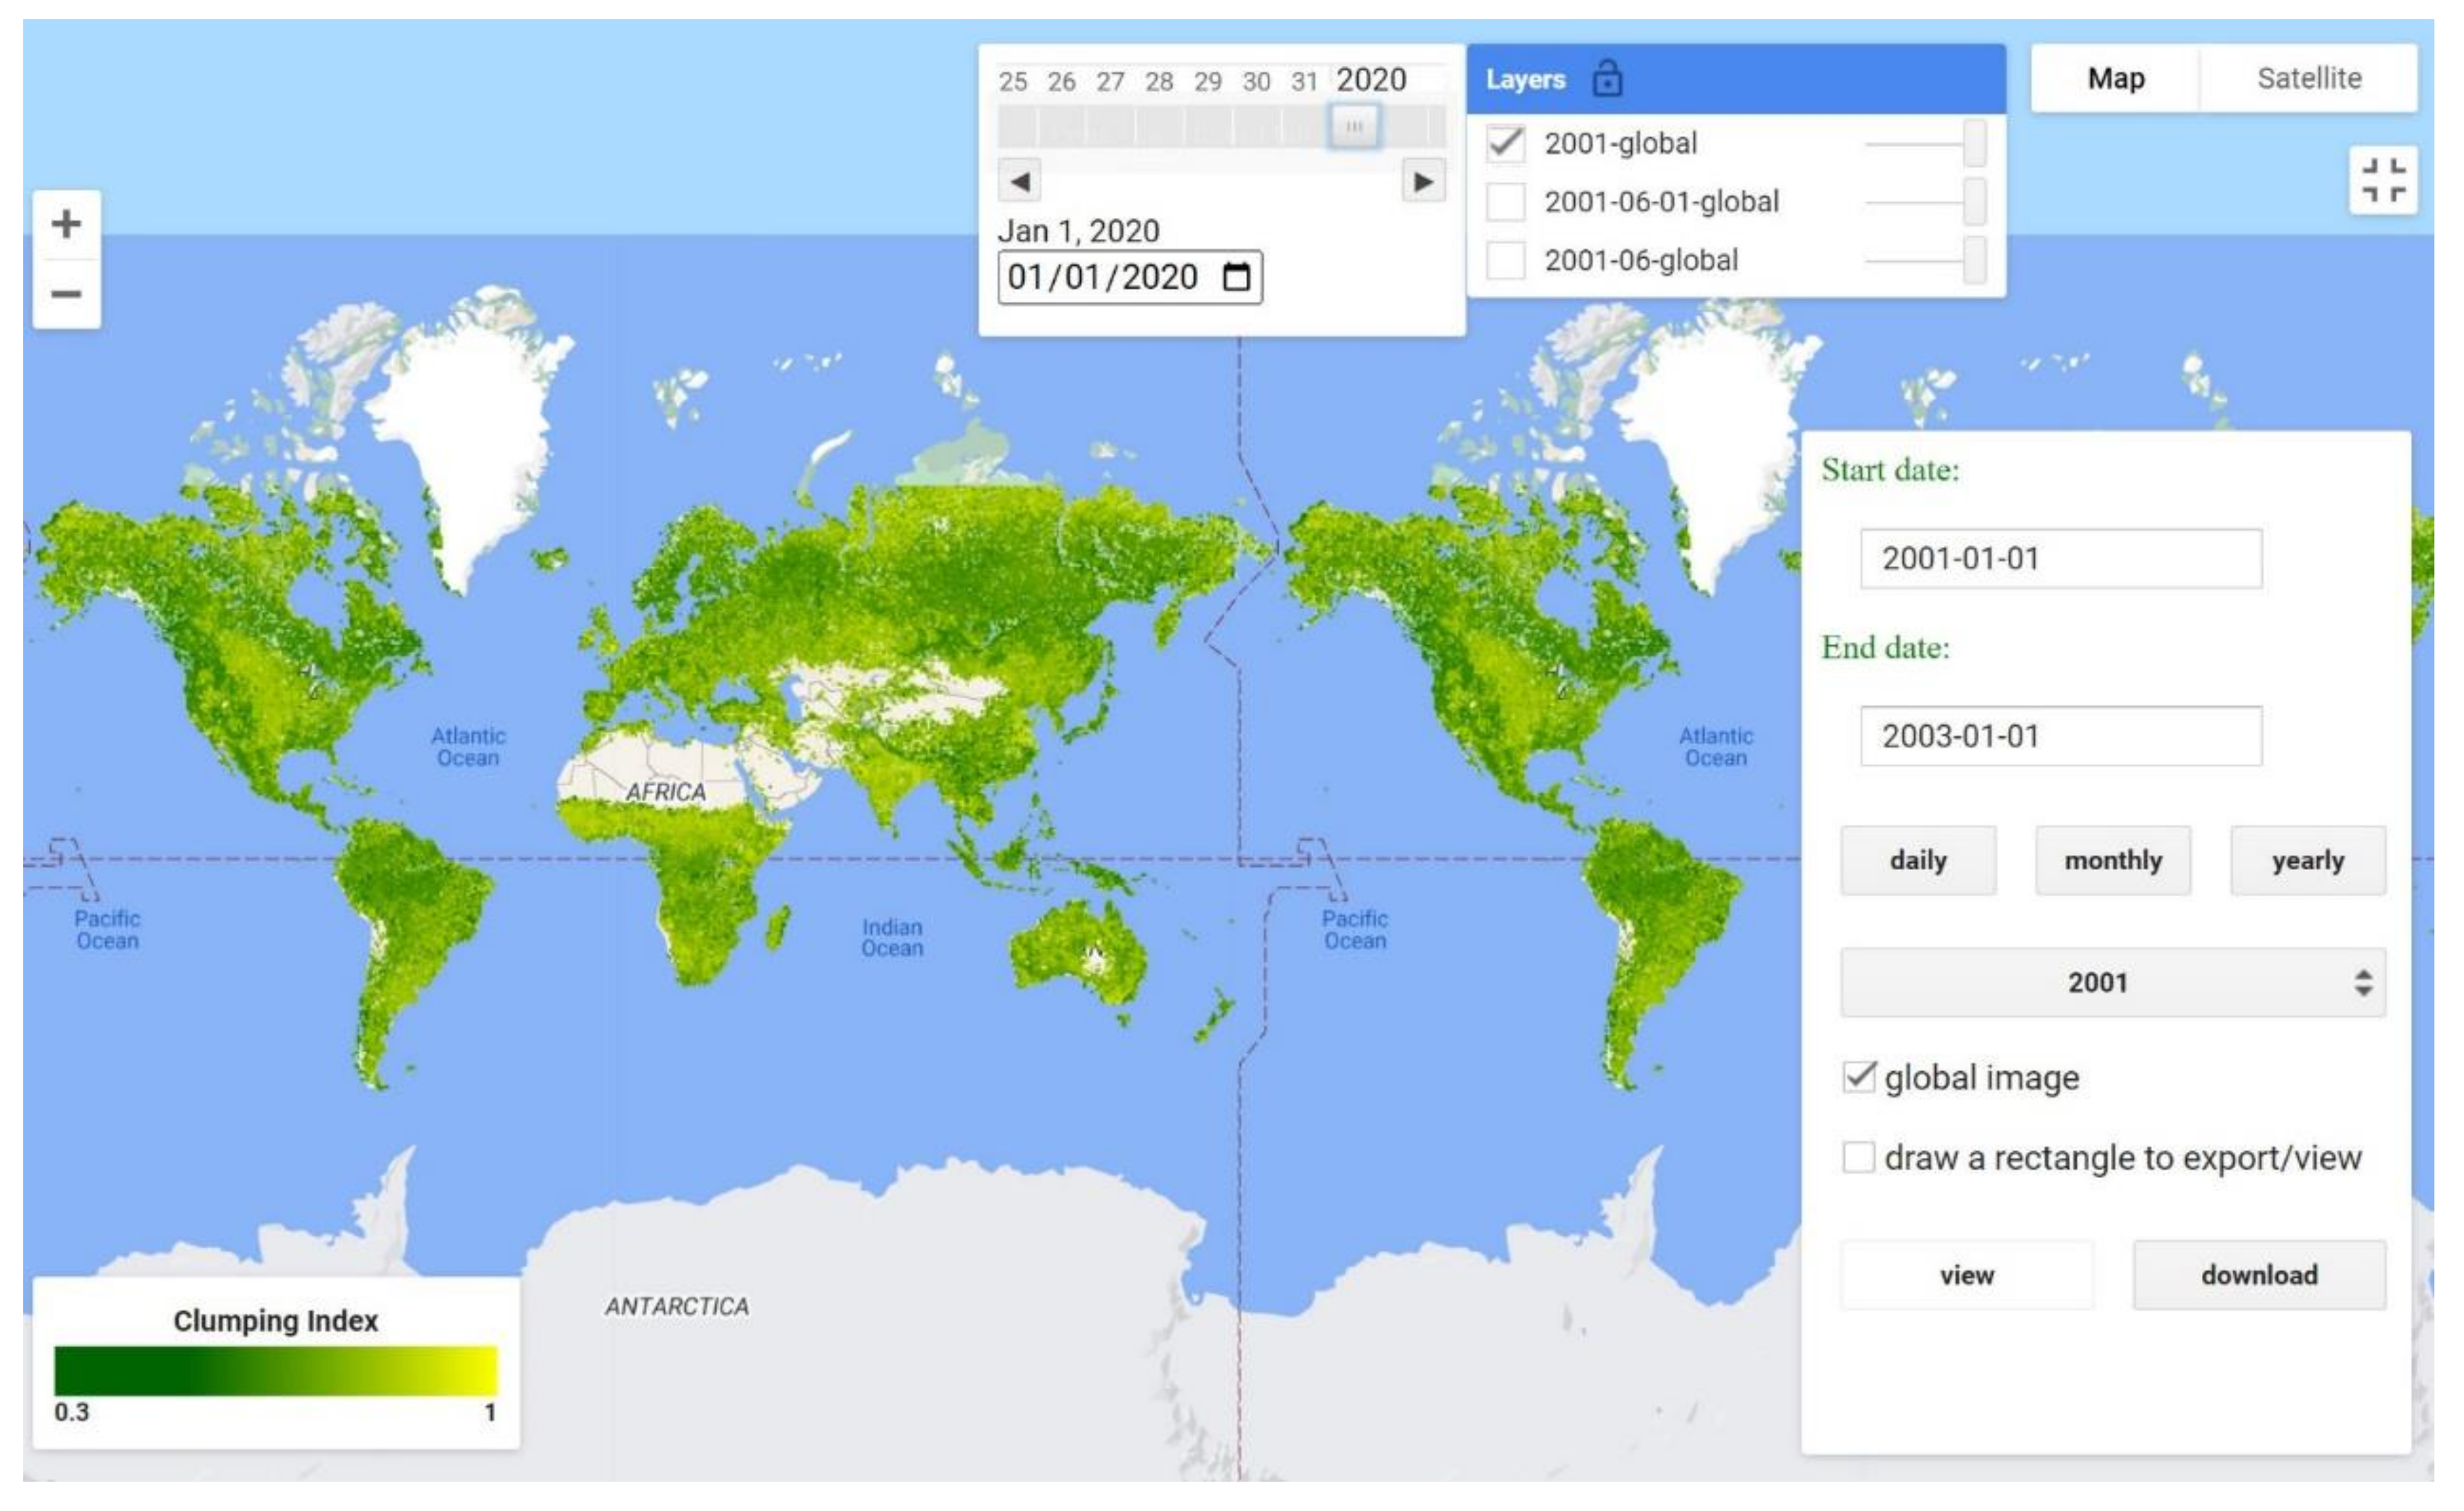Click the view button
The image size is (2464, 1511).
1966,1275
